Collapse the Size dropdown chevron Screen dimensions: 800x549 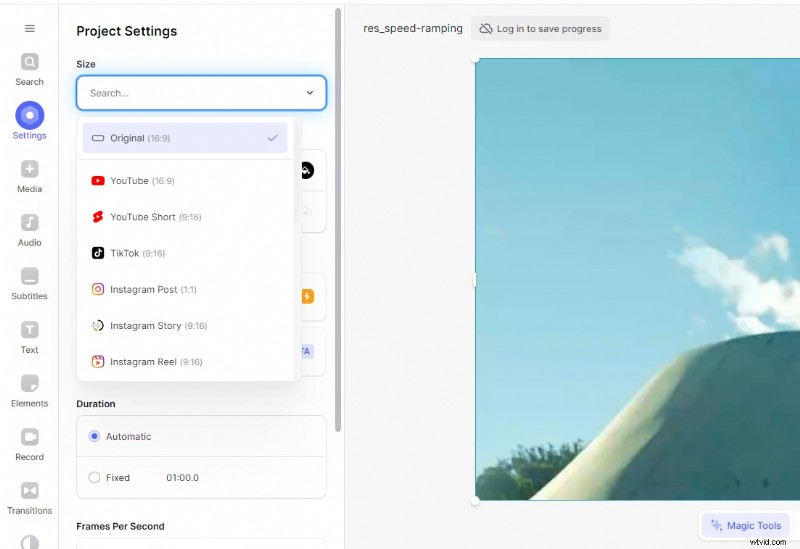(310, 93)
